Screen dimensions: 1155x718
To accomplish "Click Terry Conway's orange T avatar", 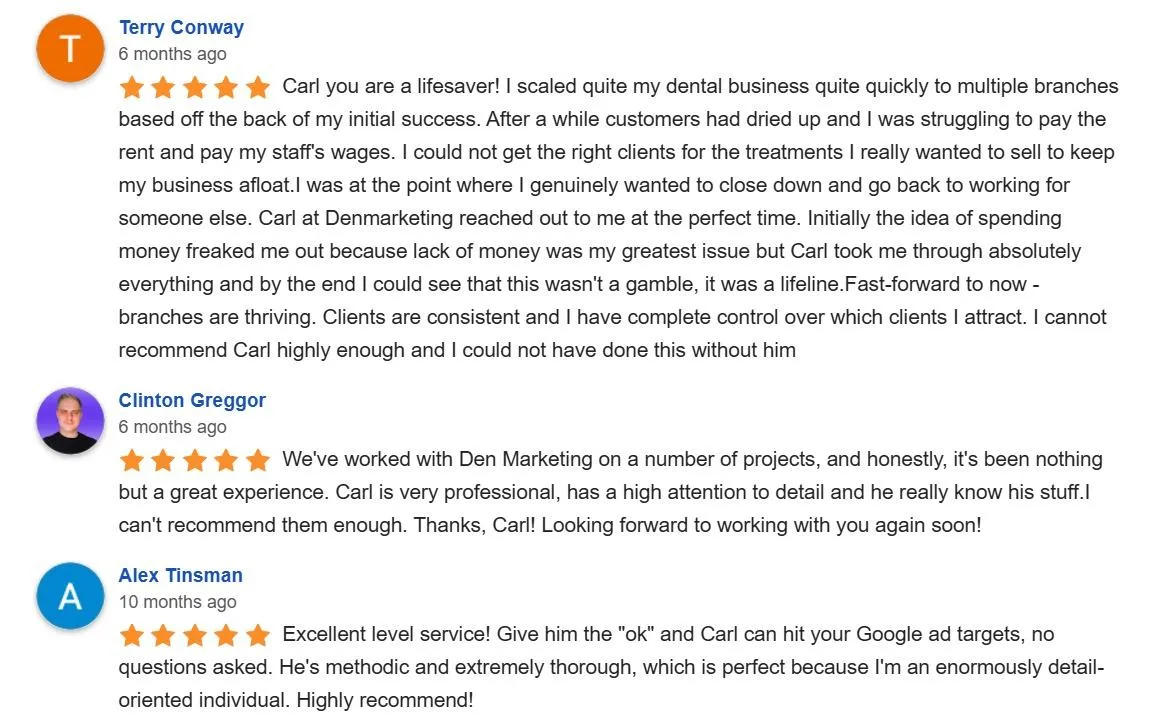I will [70, 48].
